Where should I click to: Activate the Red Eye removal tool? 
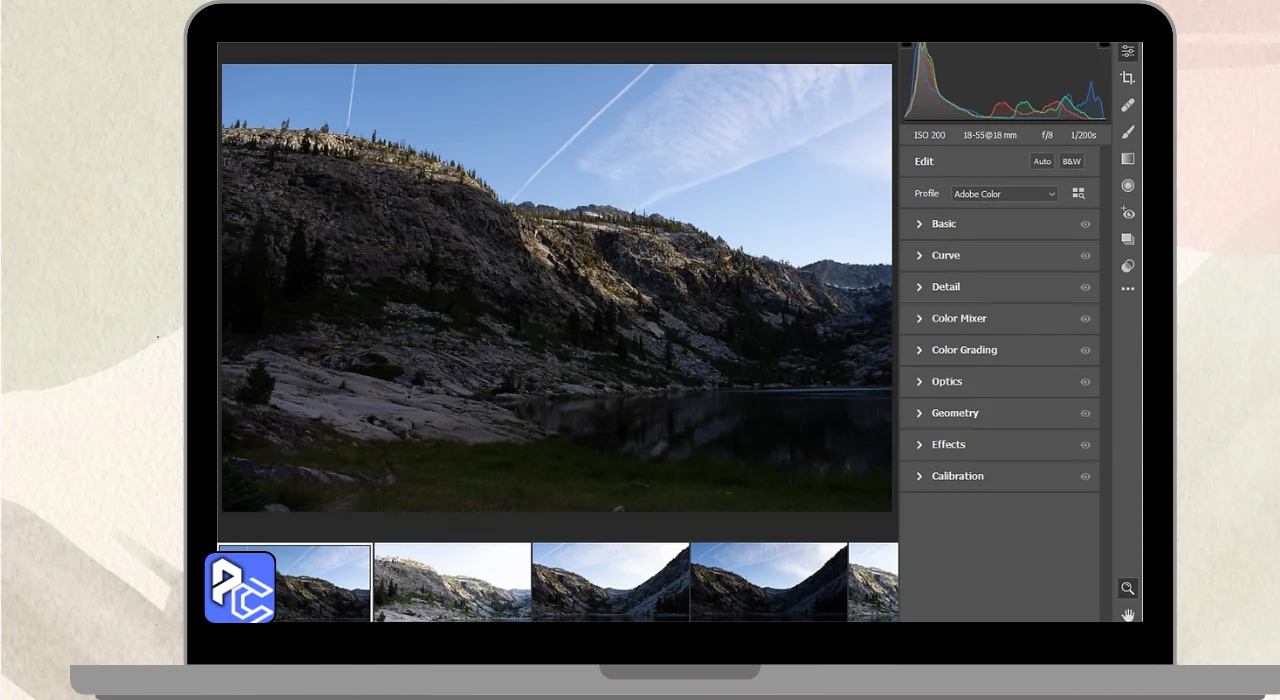1128,213
